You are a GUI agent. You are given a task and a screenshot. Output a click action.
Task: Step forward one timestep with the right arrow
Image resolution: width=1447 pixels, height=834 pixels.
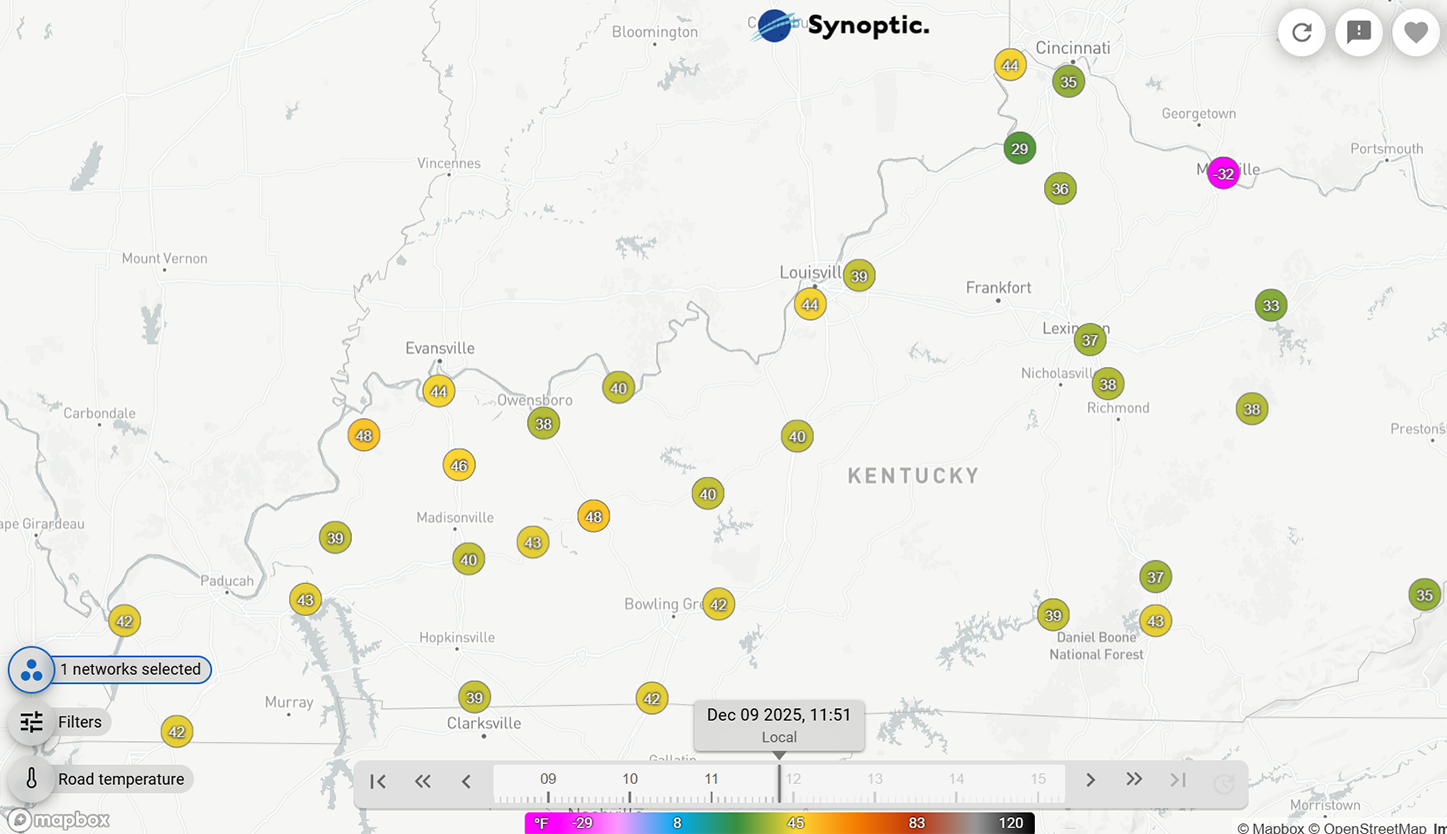[x=1090, y=781]
